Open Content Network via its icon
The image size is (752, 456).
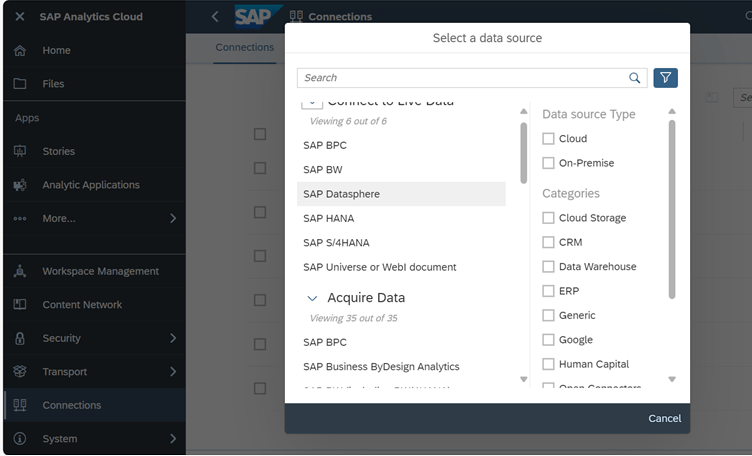pos(20,304)
